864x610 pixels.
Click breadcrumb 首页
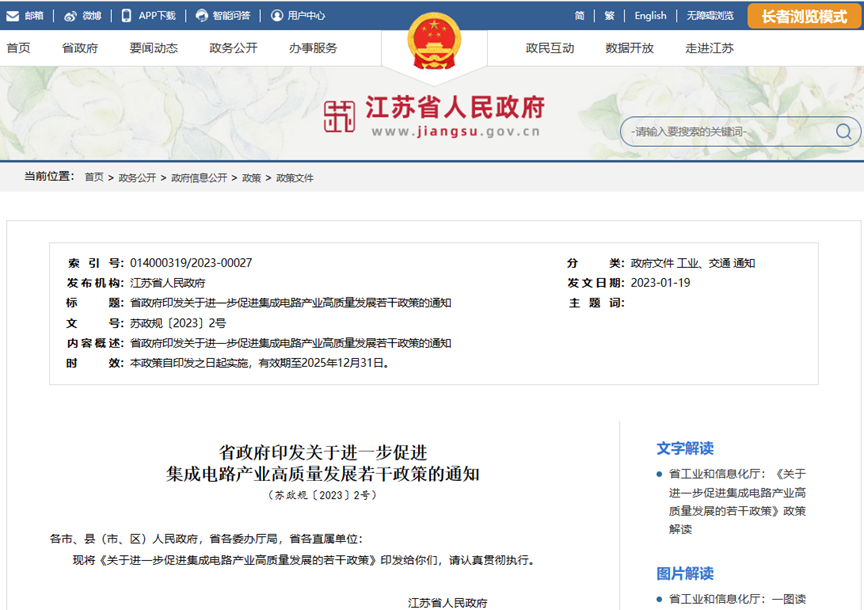point(94,177)
